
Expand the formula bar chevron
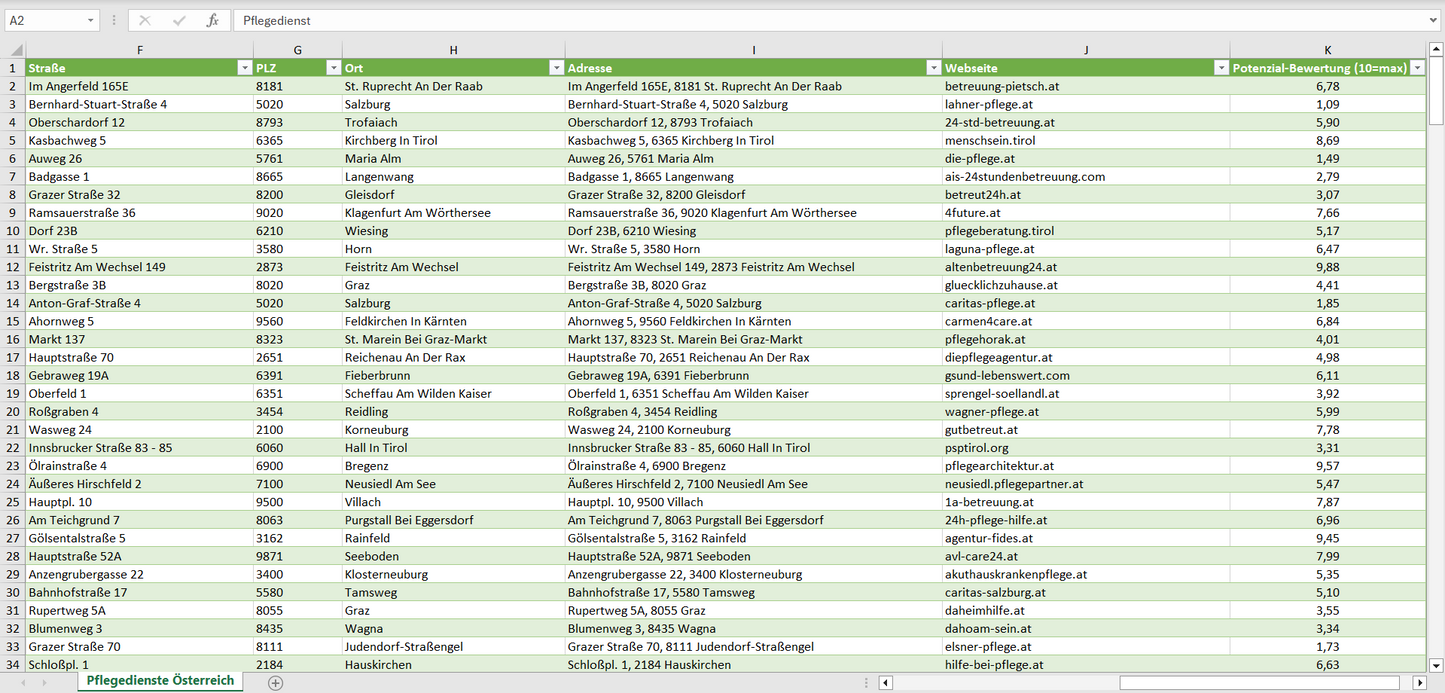point(1434,20)
